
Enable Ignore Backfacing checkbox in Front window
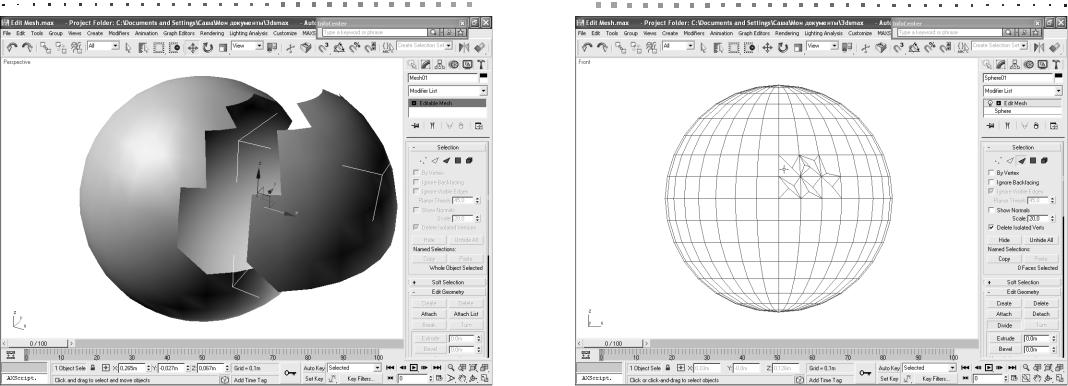pyautogui.click(x=991, y=182)
